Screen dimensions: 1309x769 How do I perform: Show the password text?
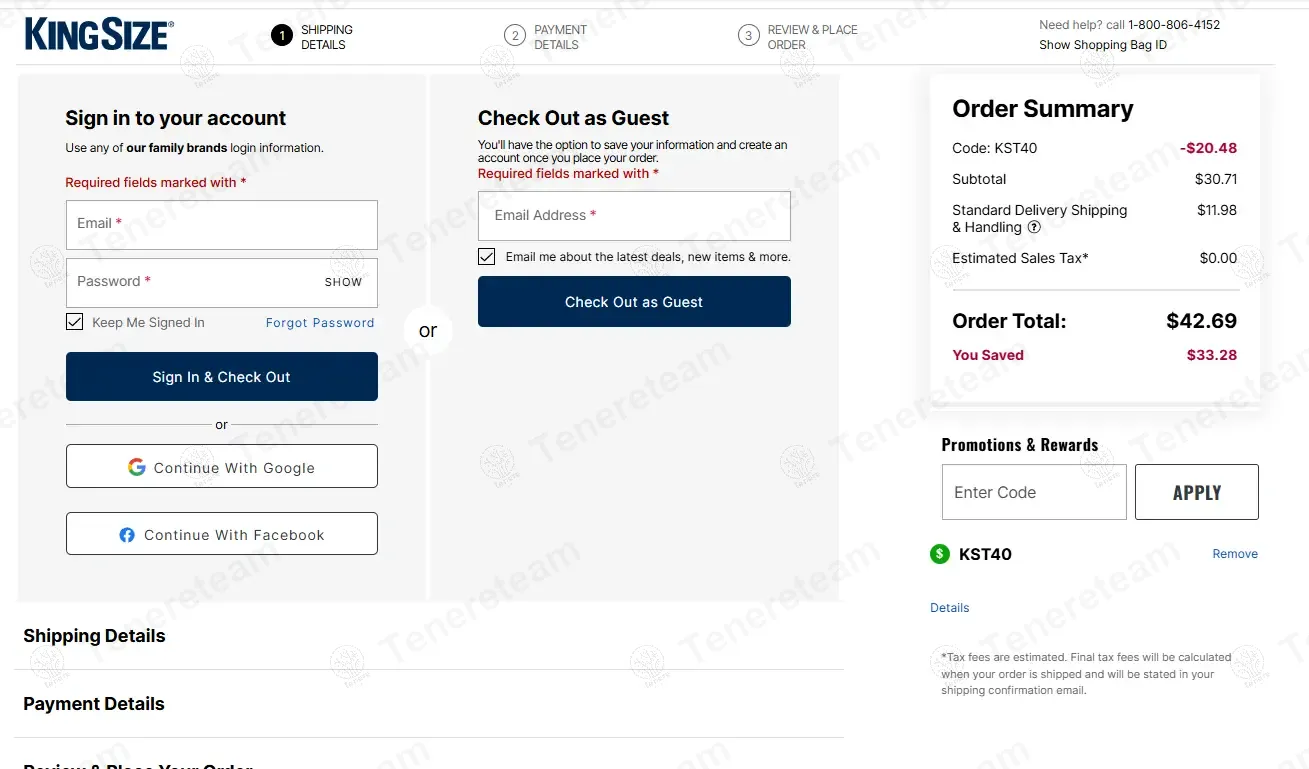[x=343, y=282]
